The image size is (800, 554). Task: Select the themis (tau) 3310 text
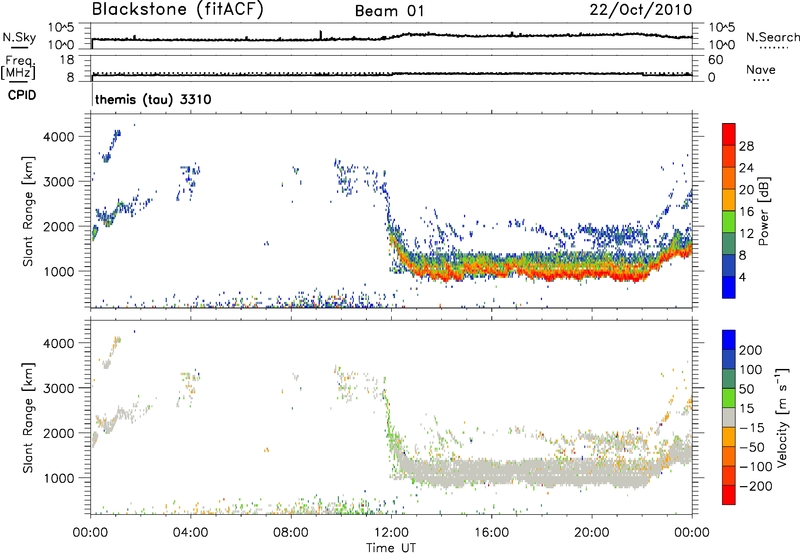pos(153,99)
